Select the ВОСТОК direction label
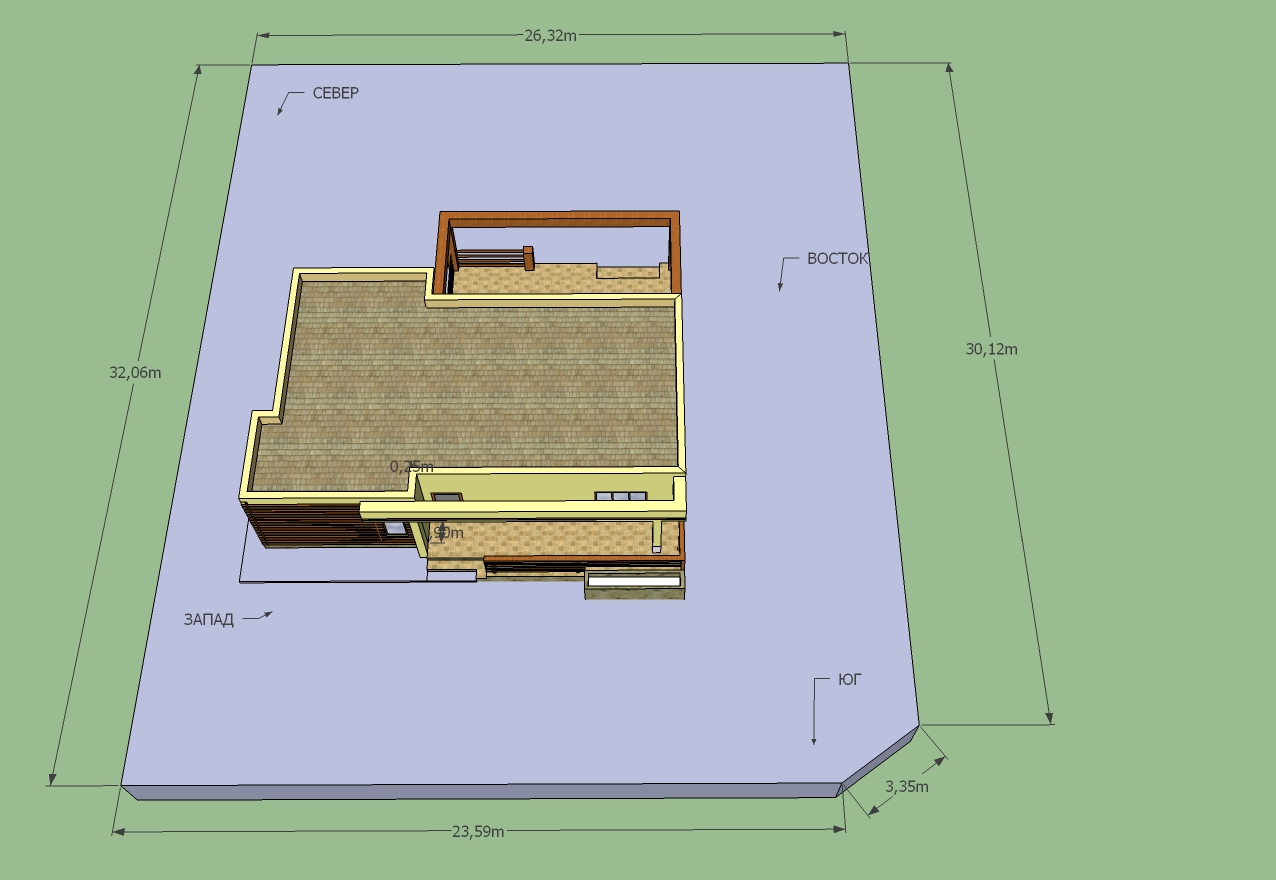 click(838, 258)
